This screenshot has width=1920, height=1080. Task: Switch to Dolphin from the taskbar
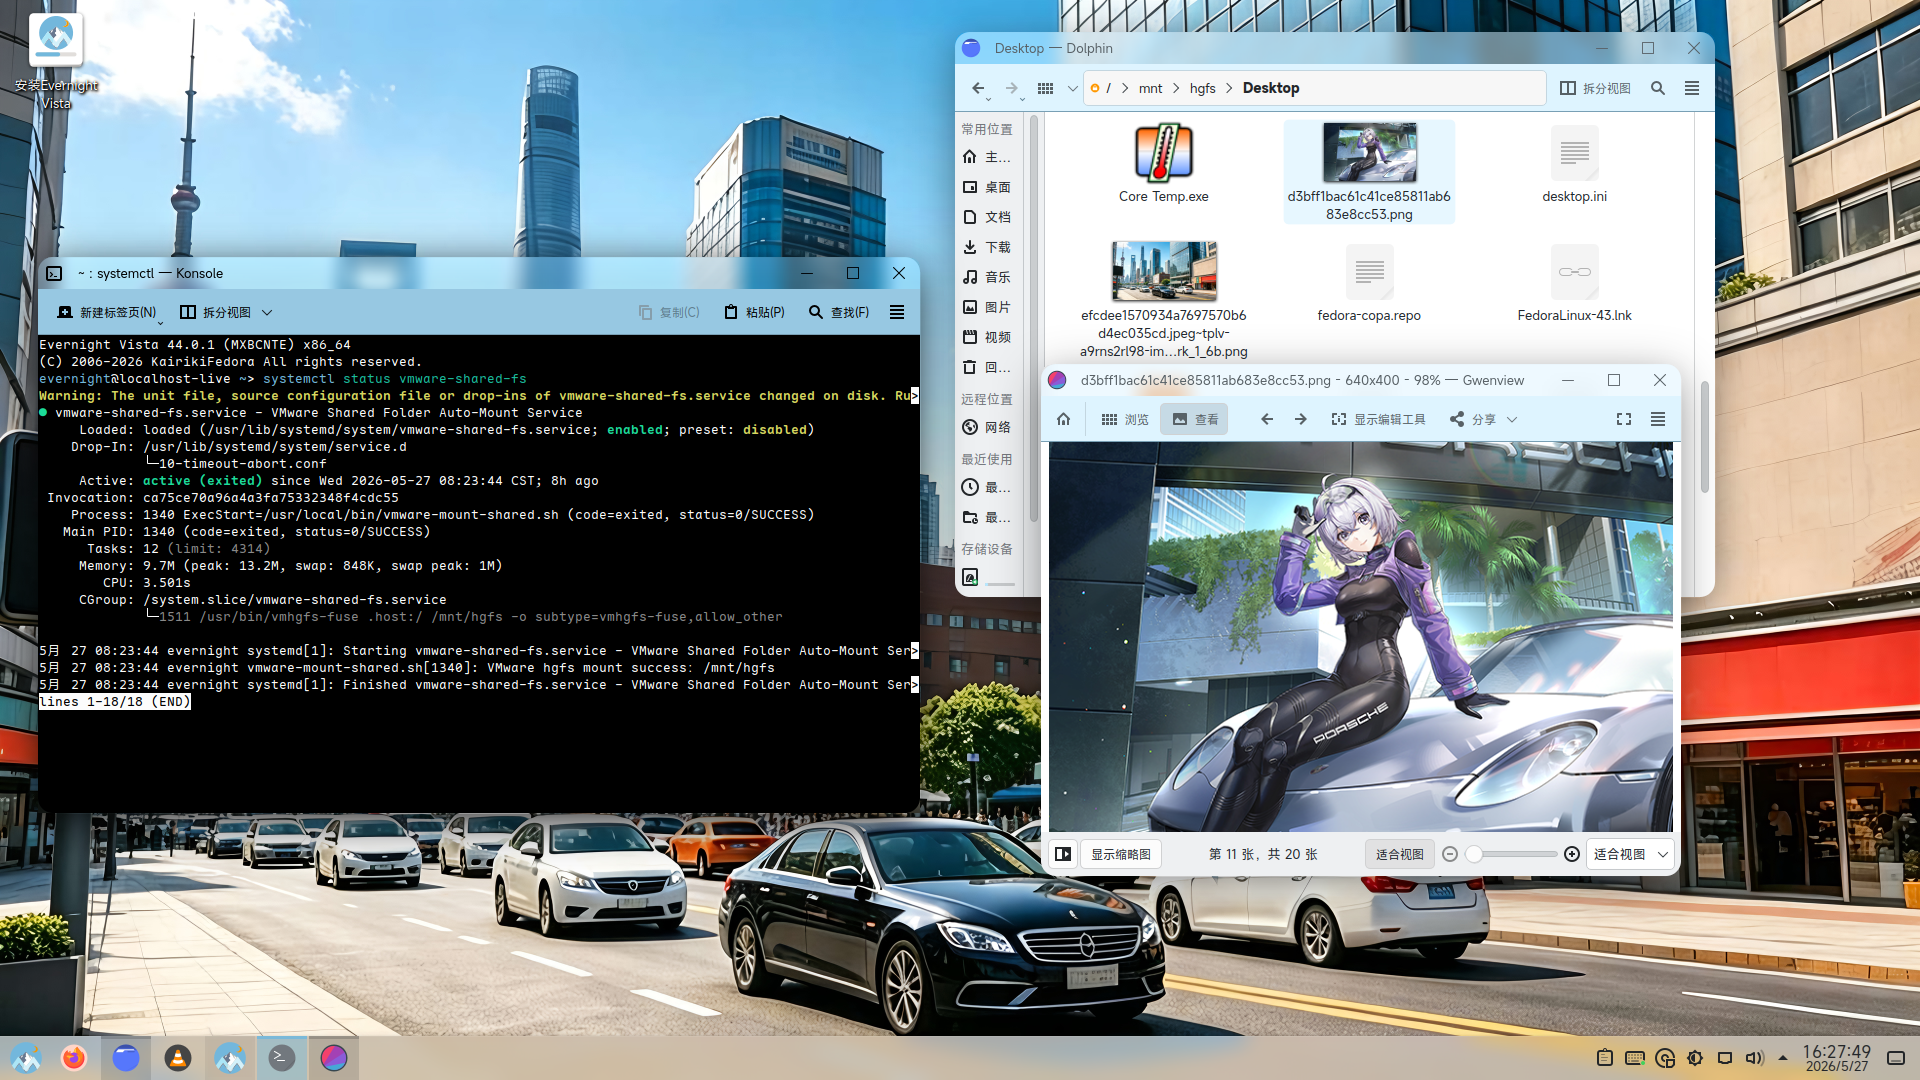[126, 1058]
